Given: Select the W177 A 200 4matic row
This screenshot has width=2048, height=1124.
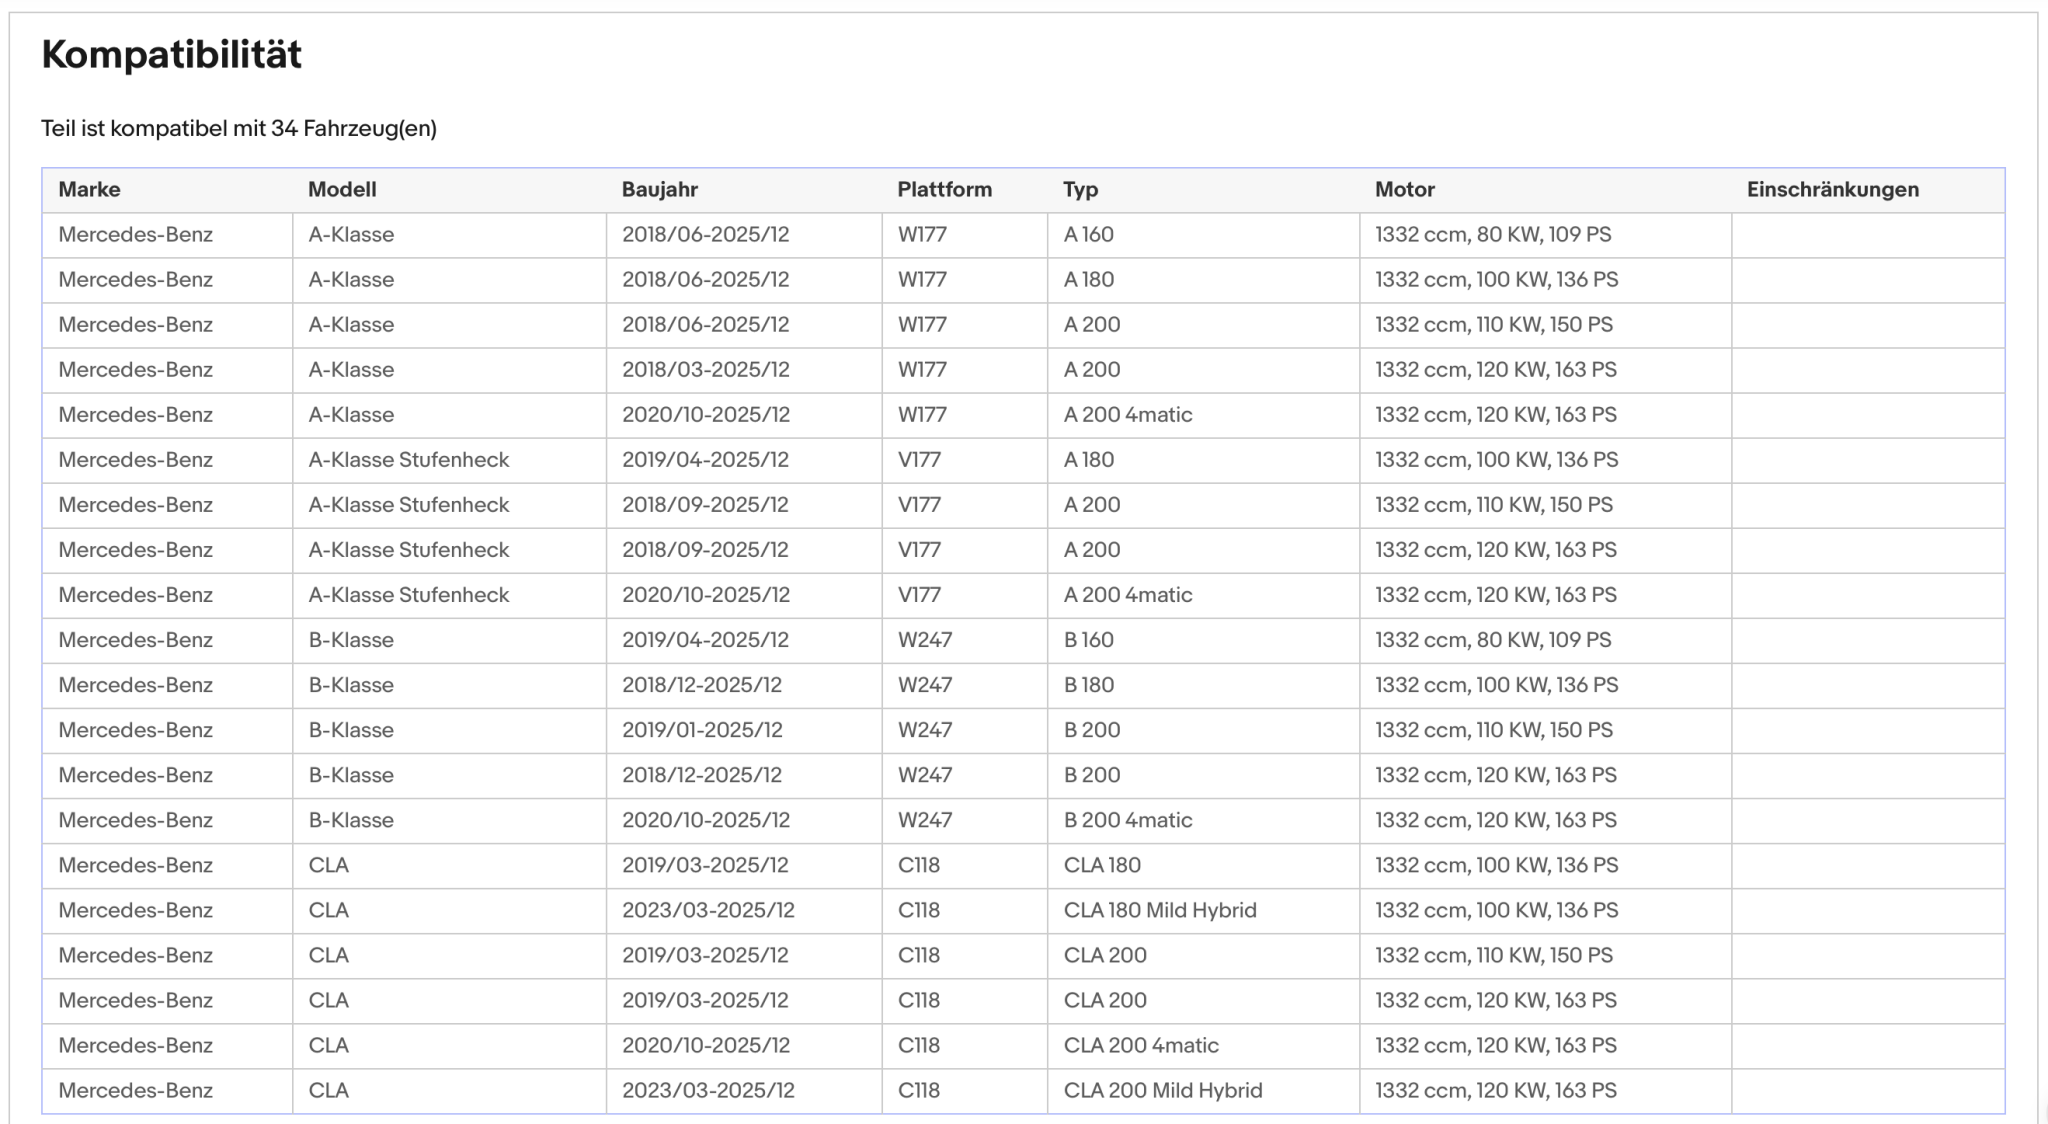Looking at the screenshot, I should (1023, 415).
